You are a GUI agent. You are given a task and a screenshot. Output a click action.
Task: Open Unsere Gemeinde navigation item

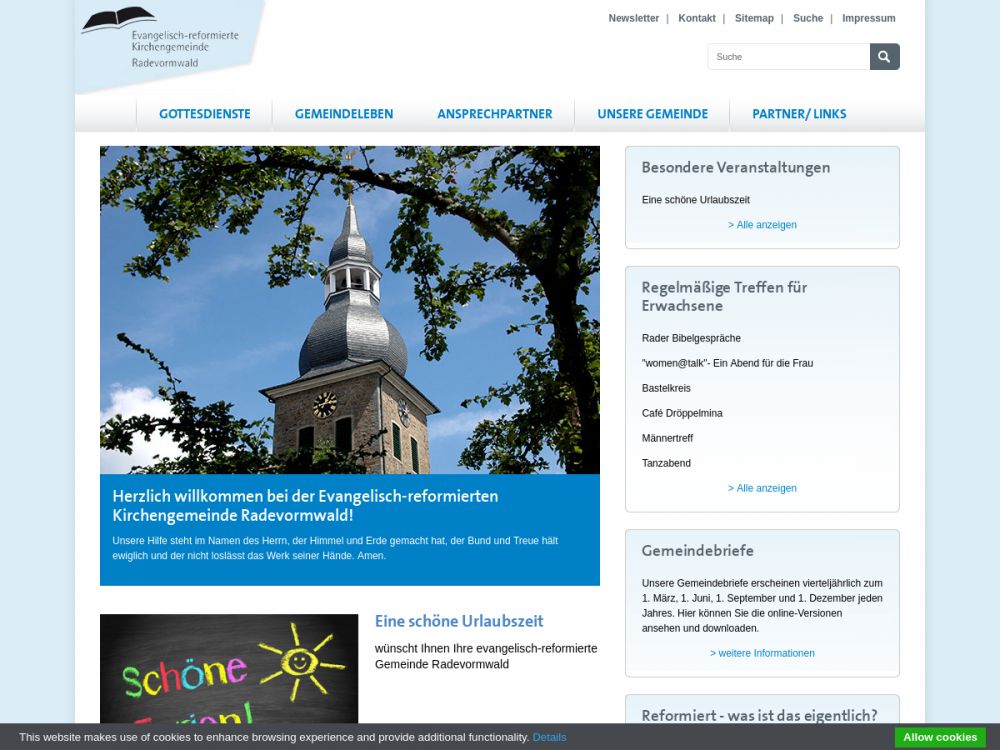pyautogui.click(x=652, y=114)
